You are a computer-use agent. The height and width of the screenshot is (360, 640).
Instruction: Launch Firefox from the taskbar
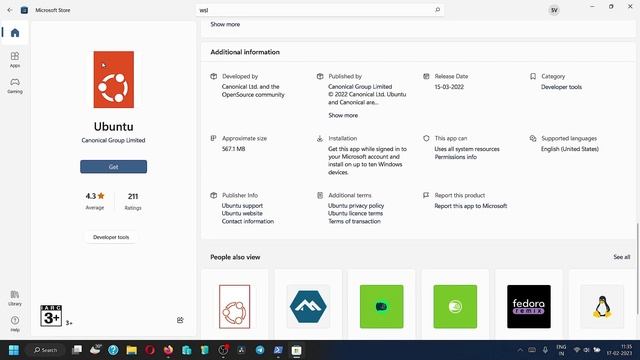pyautogui.click(x=168, y=350)
